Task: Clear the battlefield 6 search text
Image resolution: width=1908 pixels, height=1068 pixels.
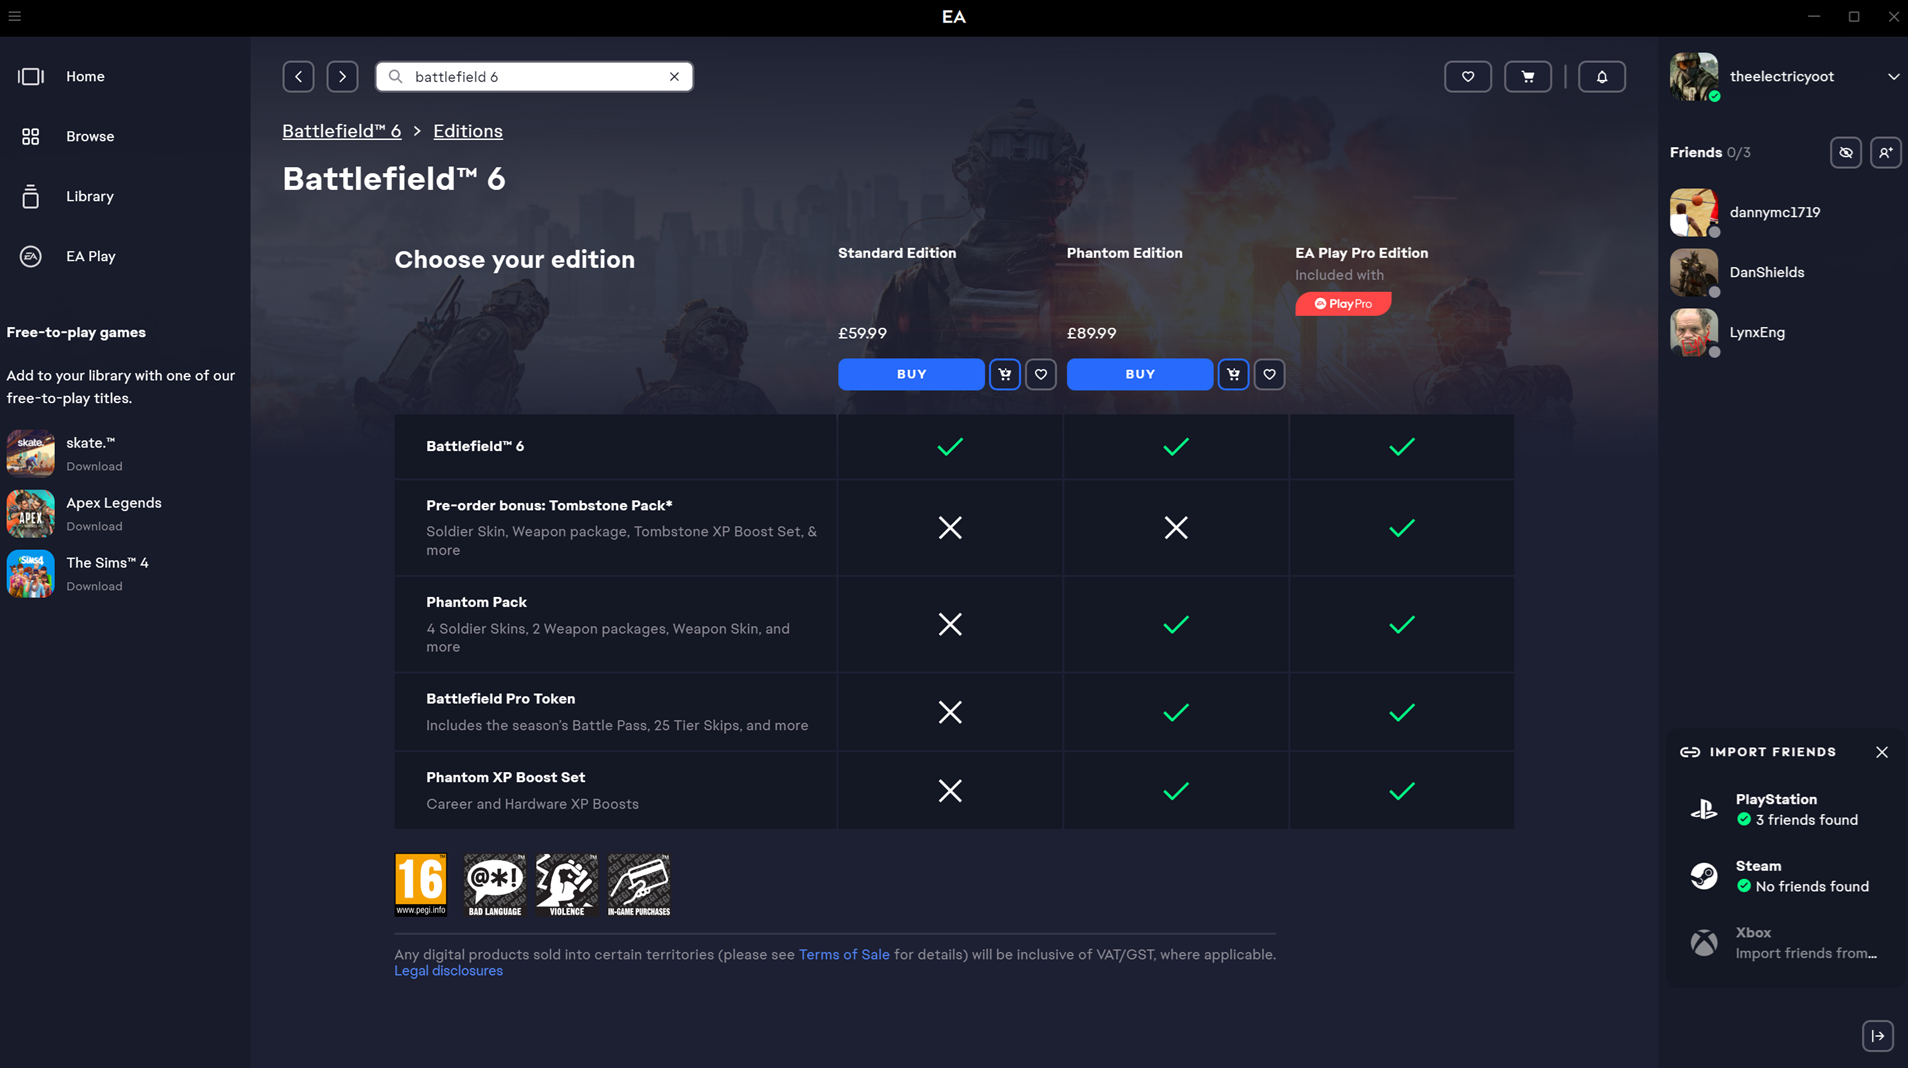Action: (674, 77)
